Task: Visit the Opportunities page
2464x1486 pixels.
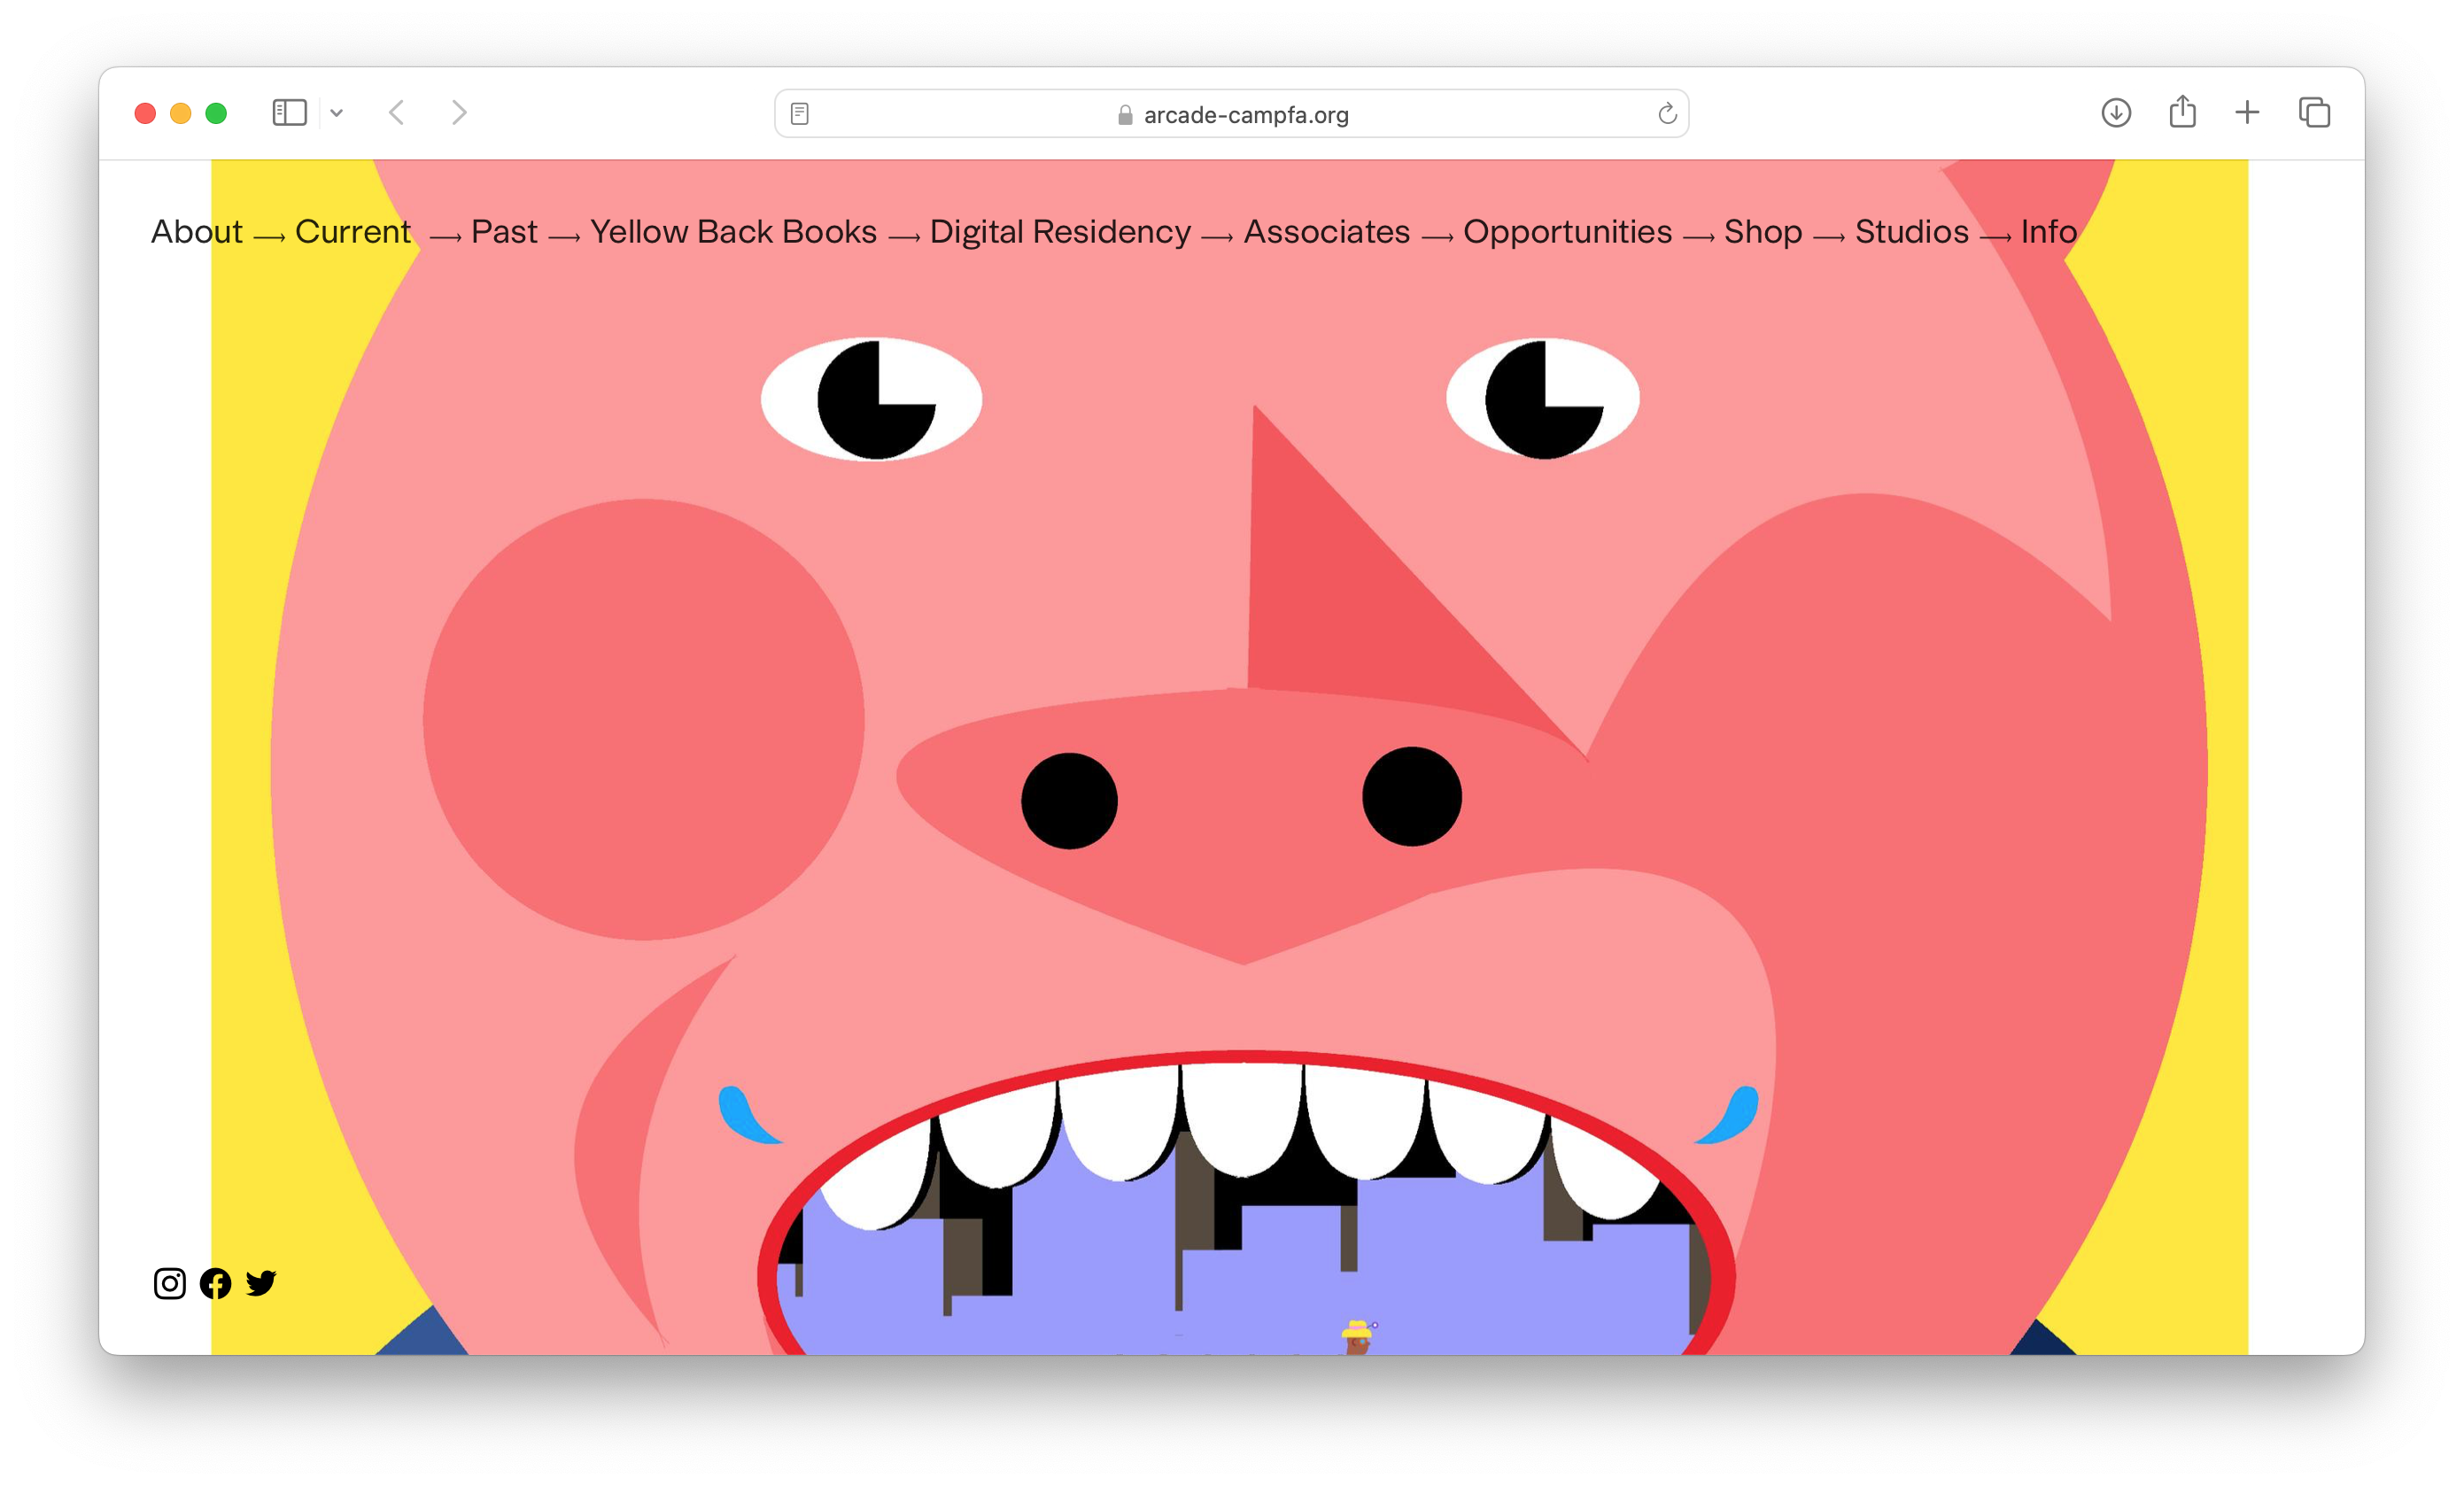Action: coord(1567,232)
